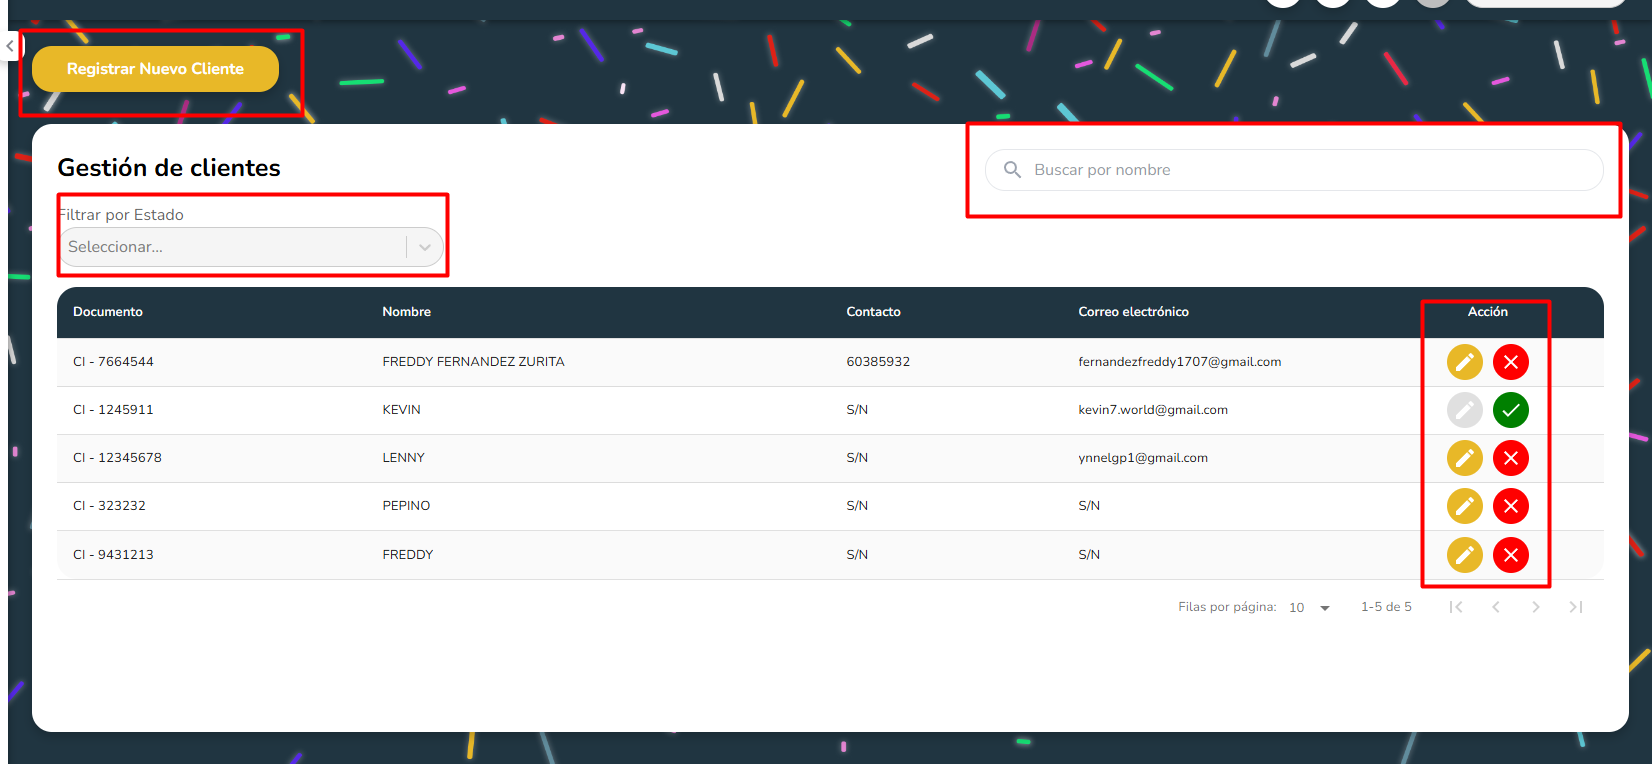Sort by the Nombre column header
The height and width of the screenshot is (764, 1652).
click(x=406, y=312)
